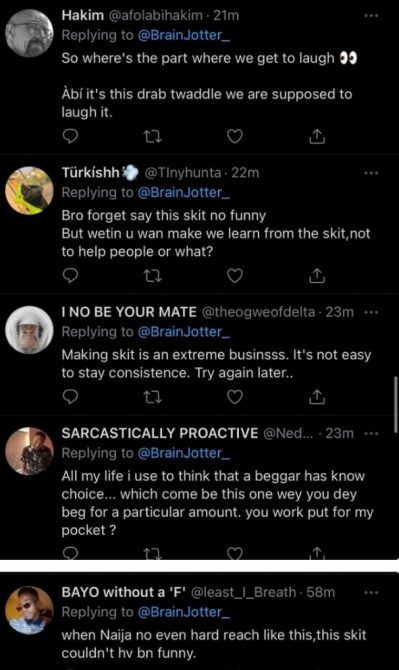Retweet Türkíshh's skit tweet
The width and height of the screenshot is (399, 670).
(x=152, y=276)
